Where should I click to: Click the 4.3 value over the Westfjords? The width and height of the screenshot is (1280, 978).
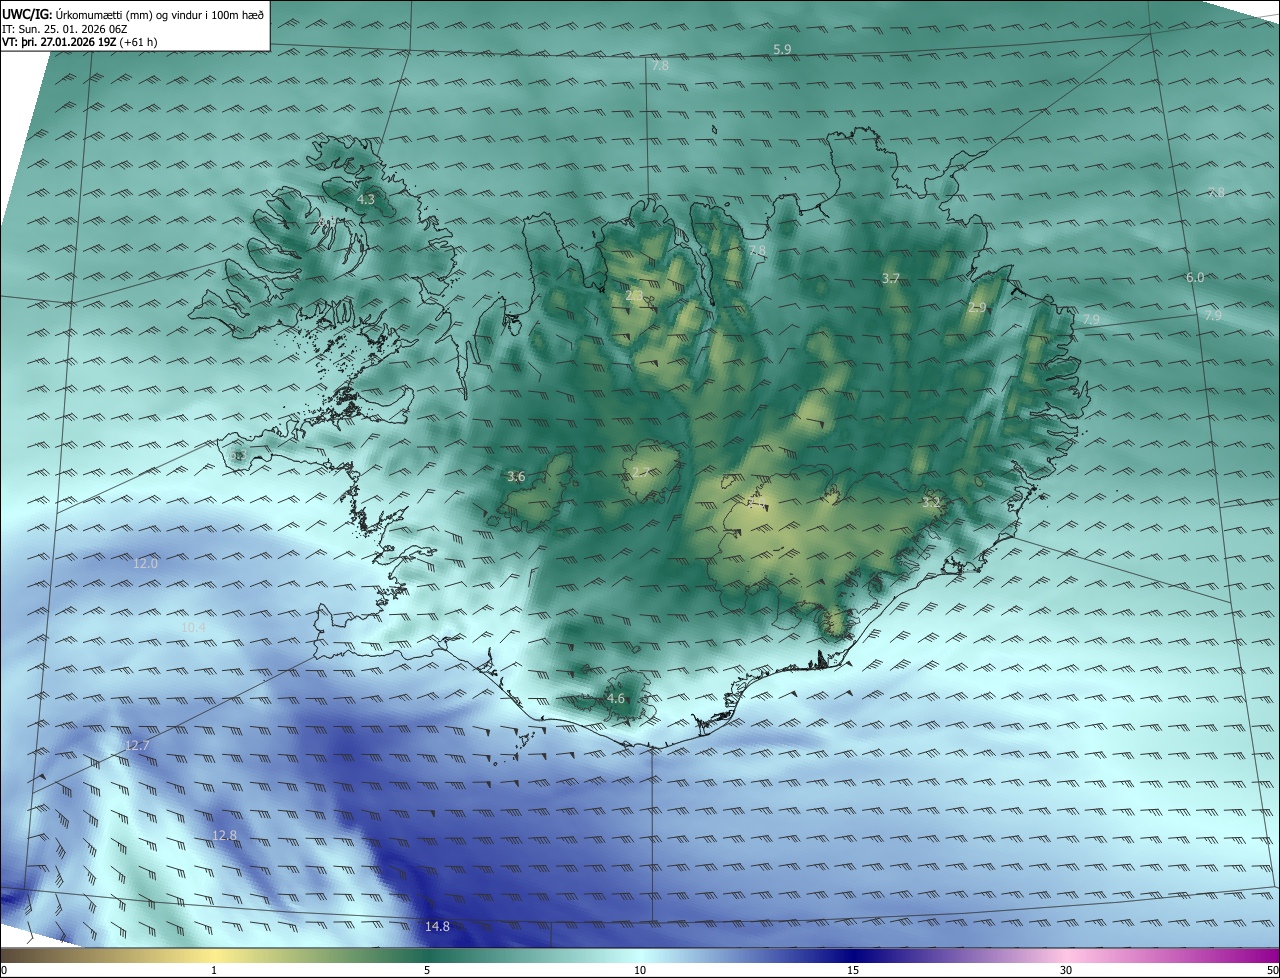(366, 200)
